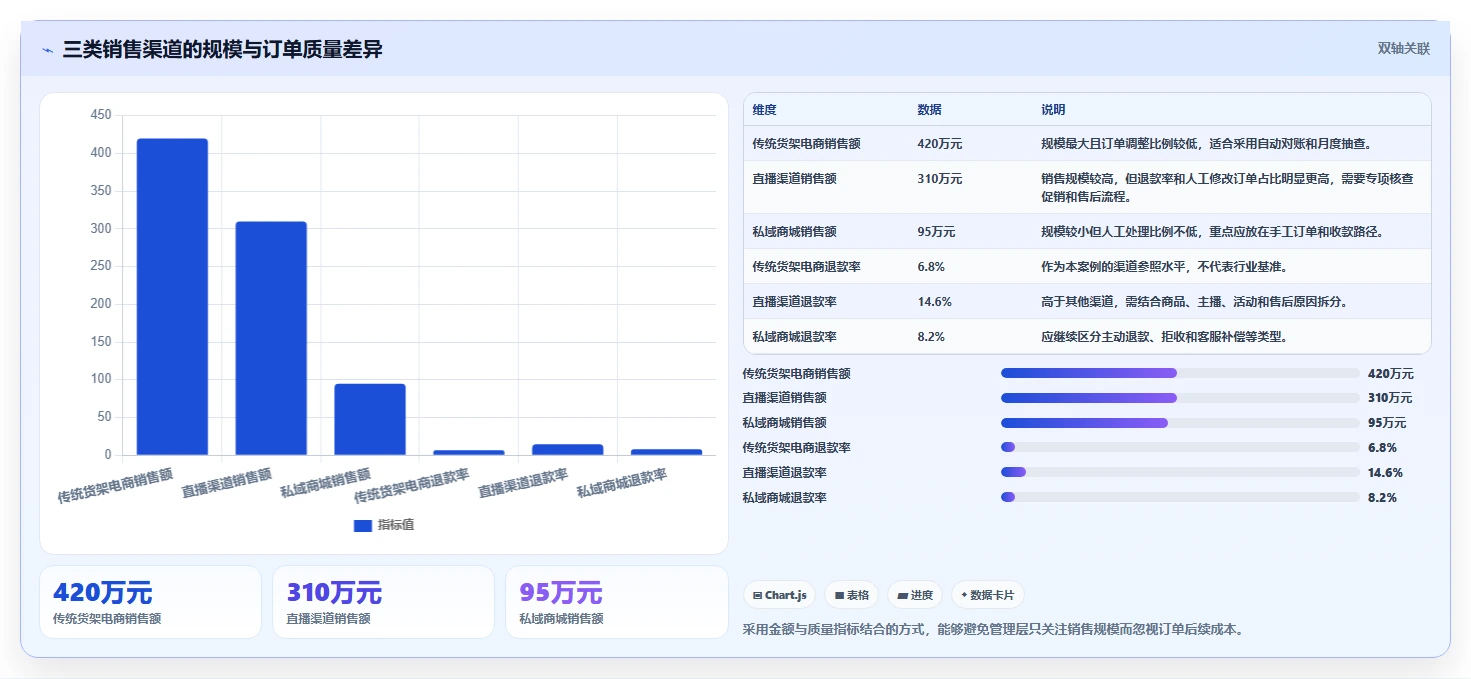Click the slanted x-axis label 私域商城销售额
This screenshot has height=679, width=1471.
point(325,482)
